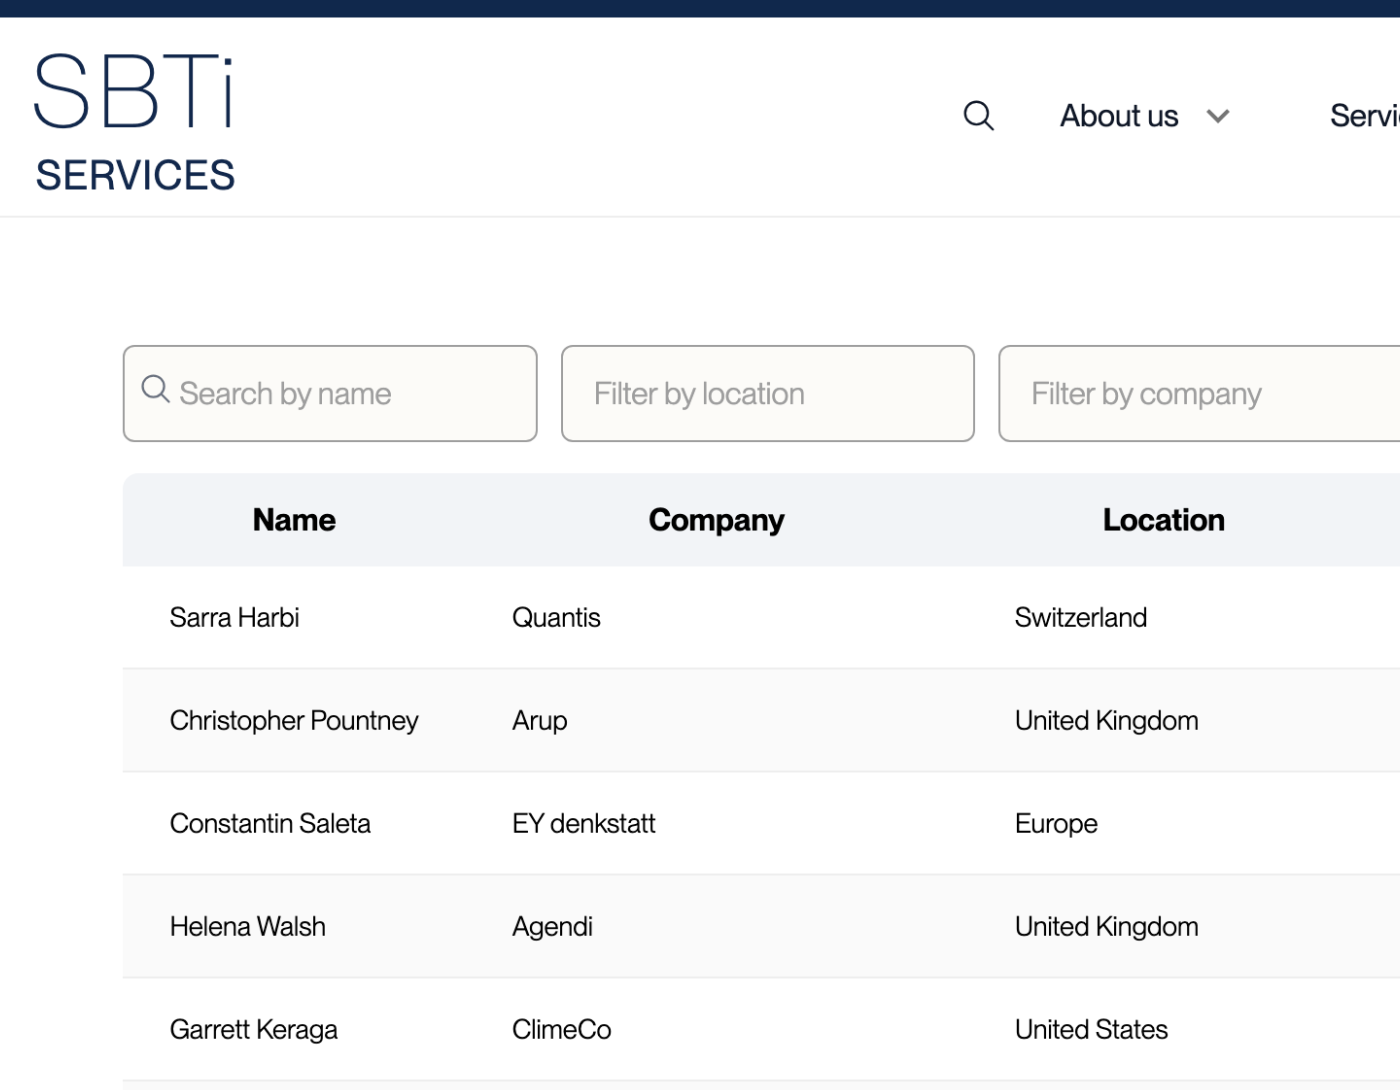Select the row for Garrett Keraga
This screenshot has height=1090, width=1400.
253,1029
